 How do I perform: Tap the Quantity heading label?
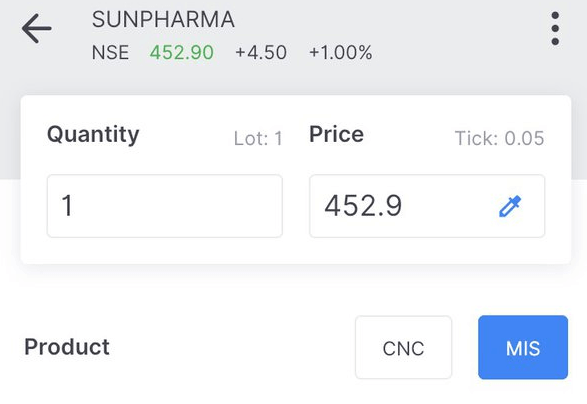93,135
